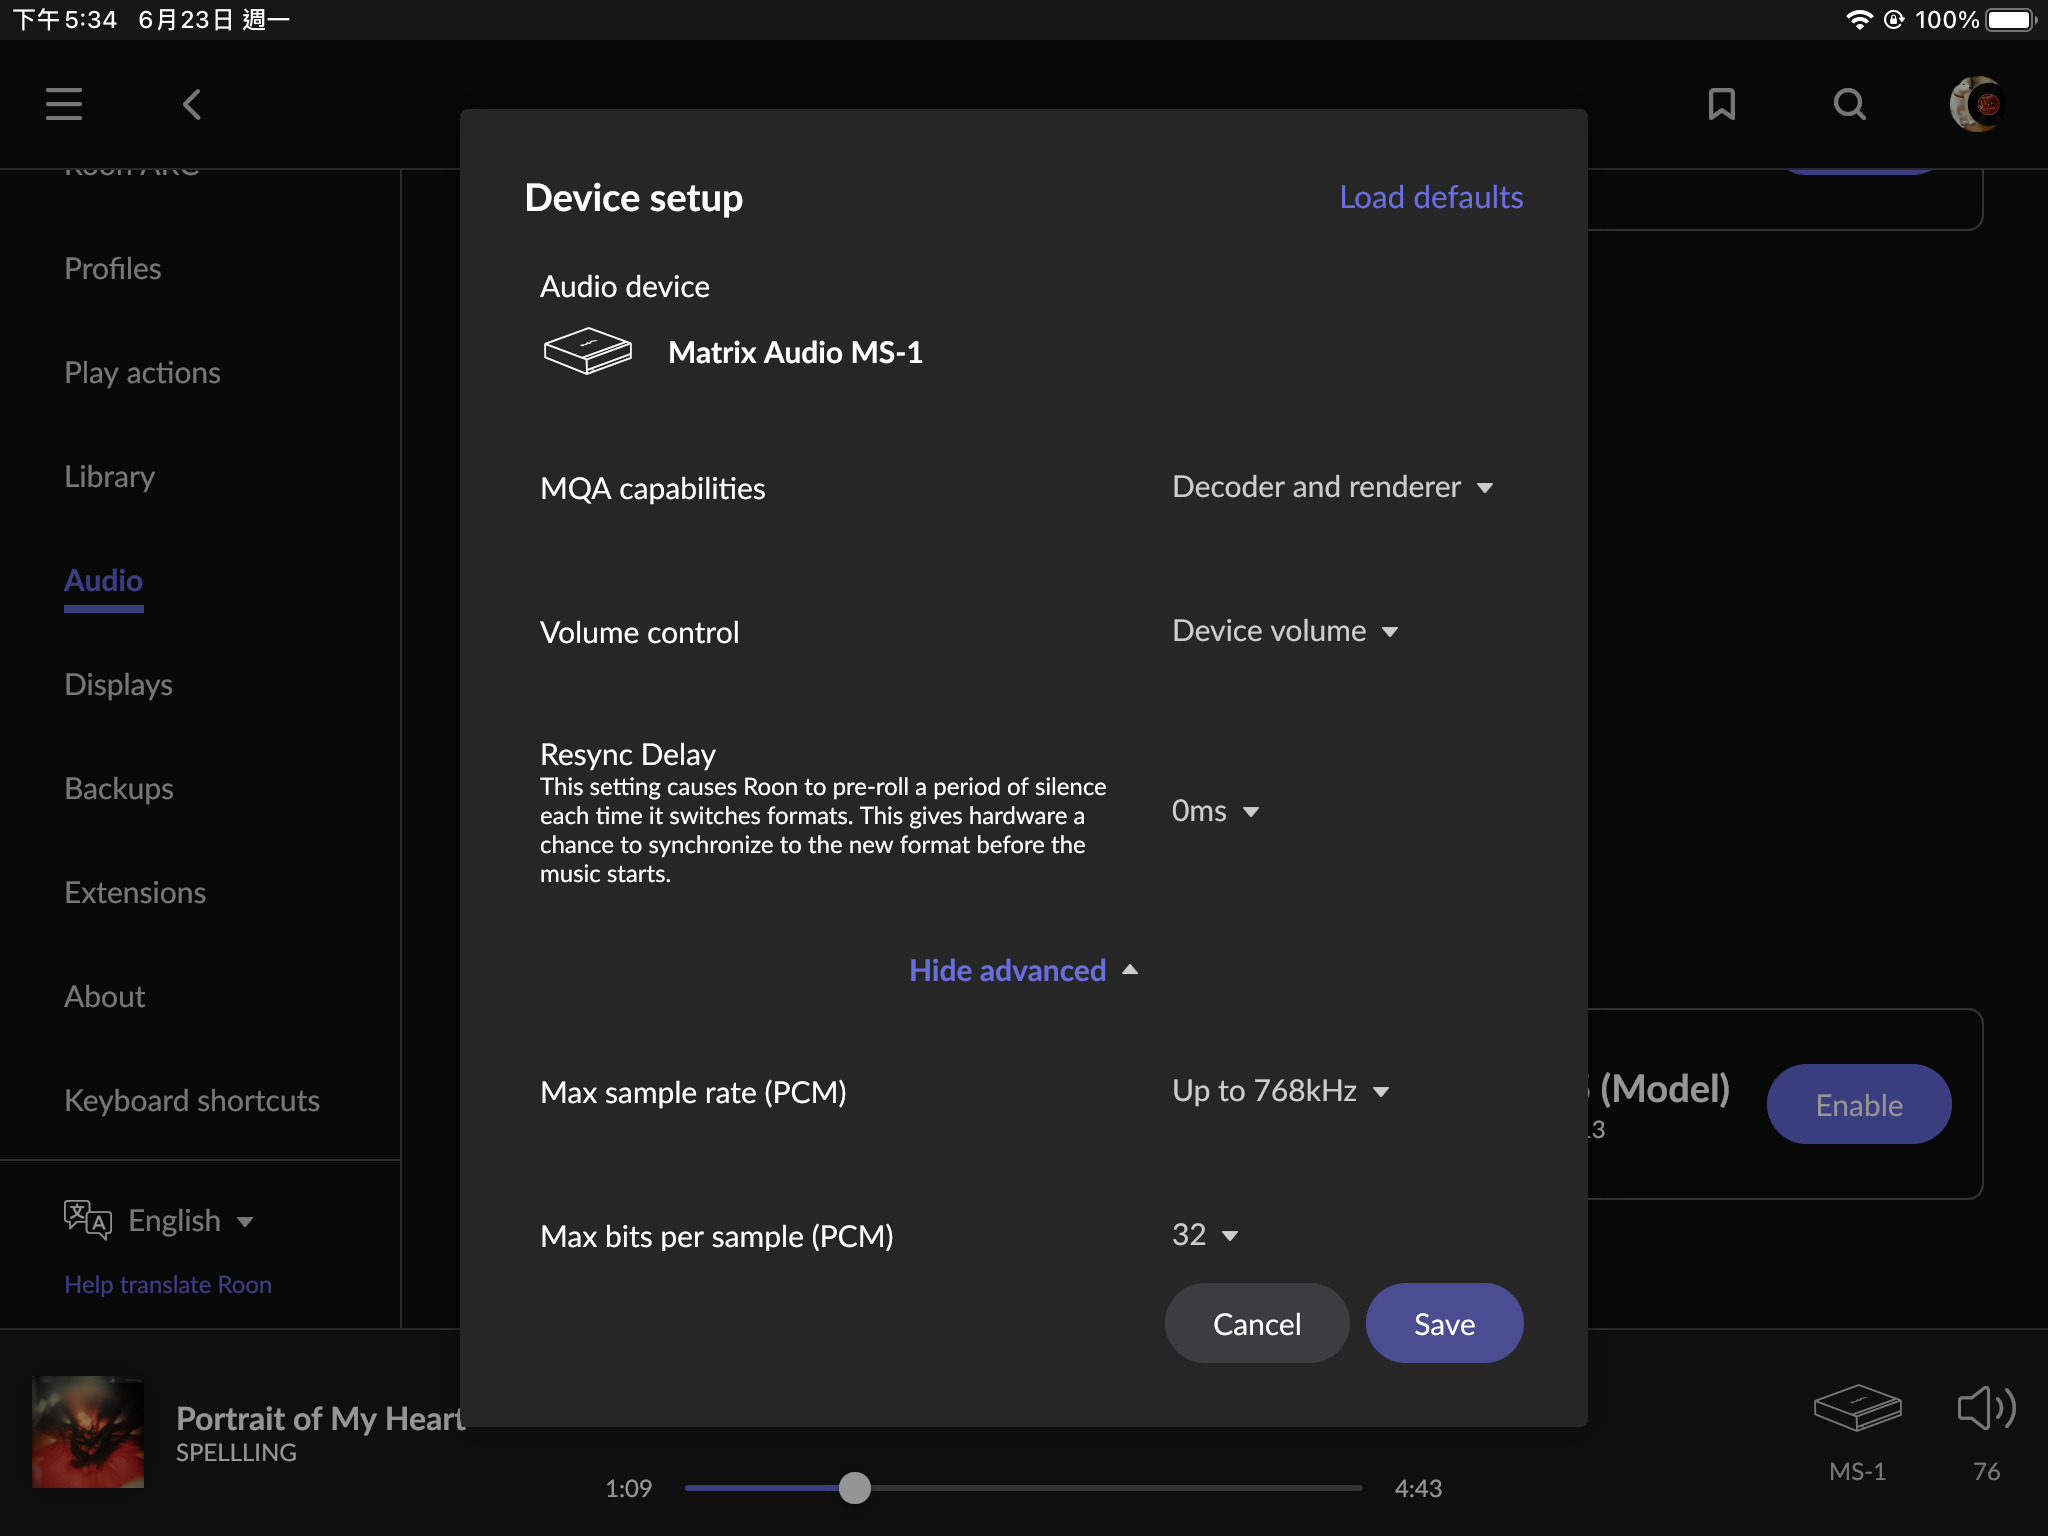
Task: Open Library settings tab
Action: click(109, 476)
